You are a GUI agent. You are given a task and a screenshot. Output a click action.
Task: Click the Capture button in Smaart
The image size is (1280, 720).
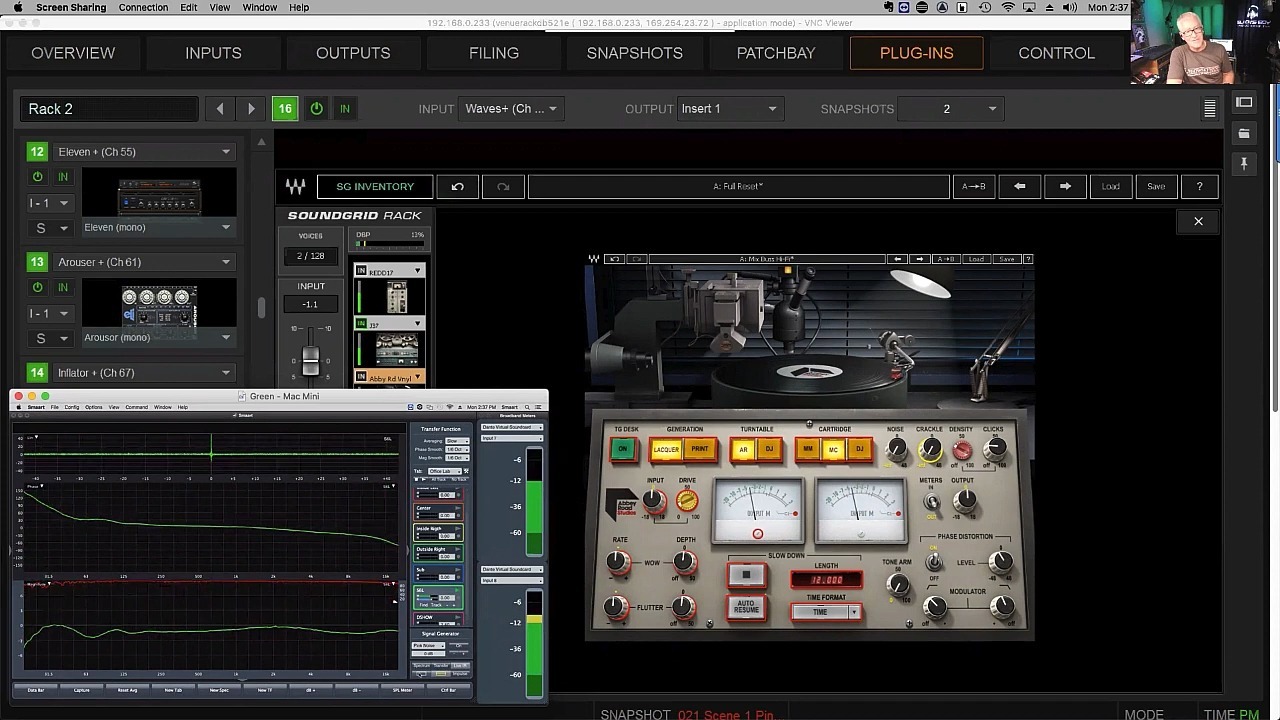(82, 690)
